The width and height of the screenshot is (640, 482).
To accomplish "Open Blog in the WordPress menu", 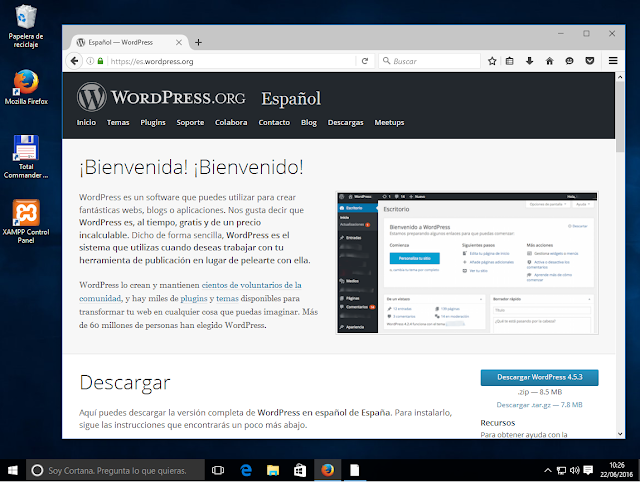I will 309,122.
